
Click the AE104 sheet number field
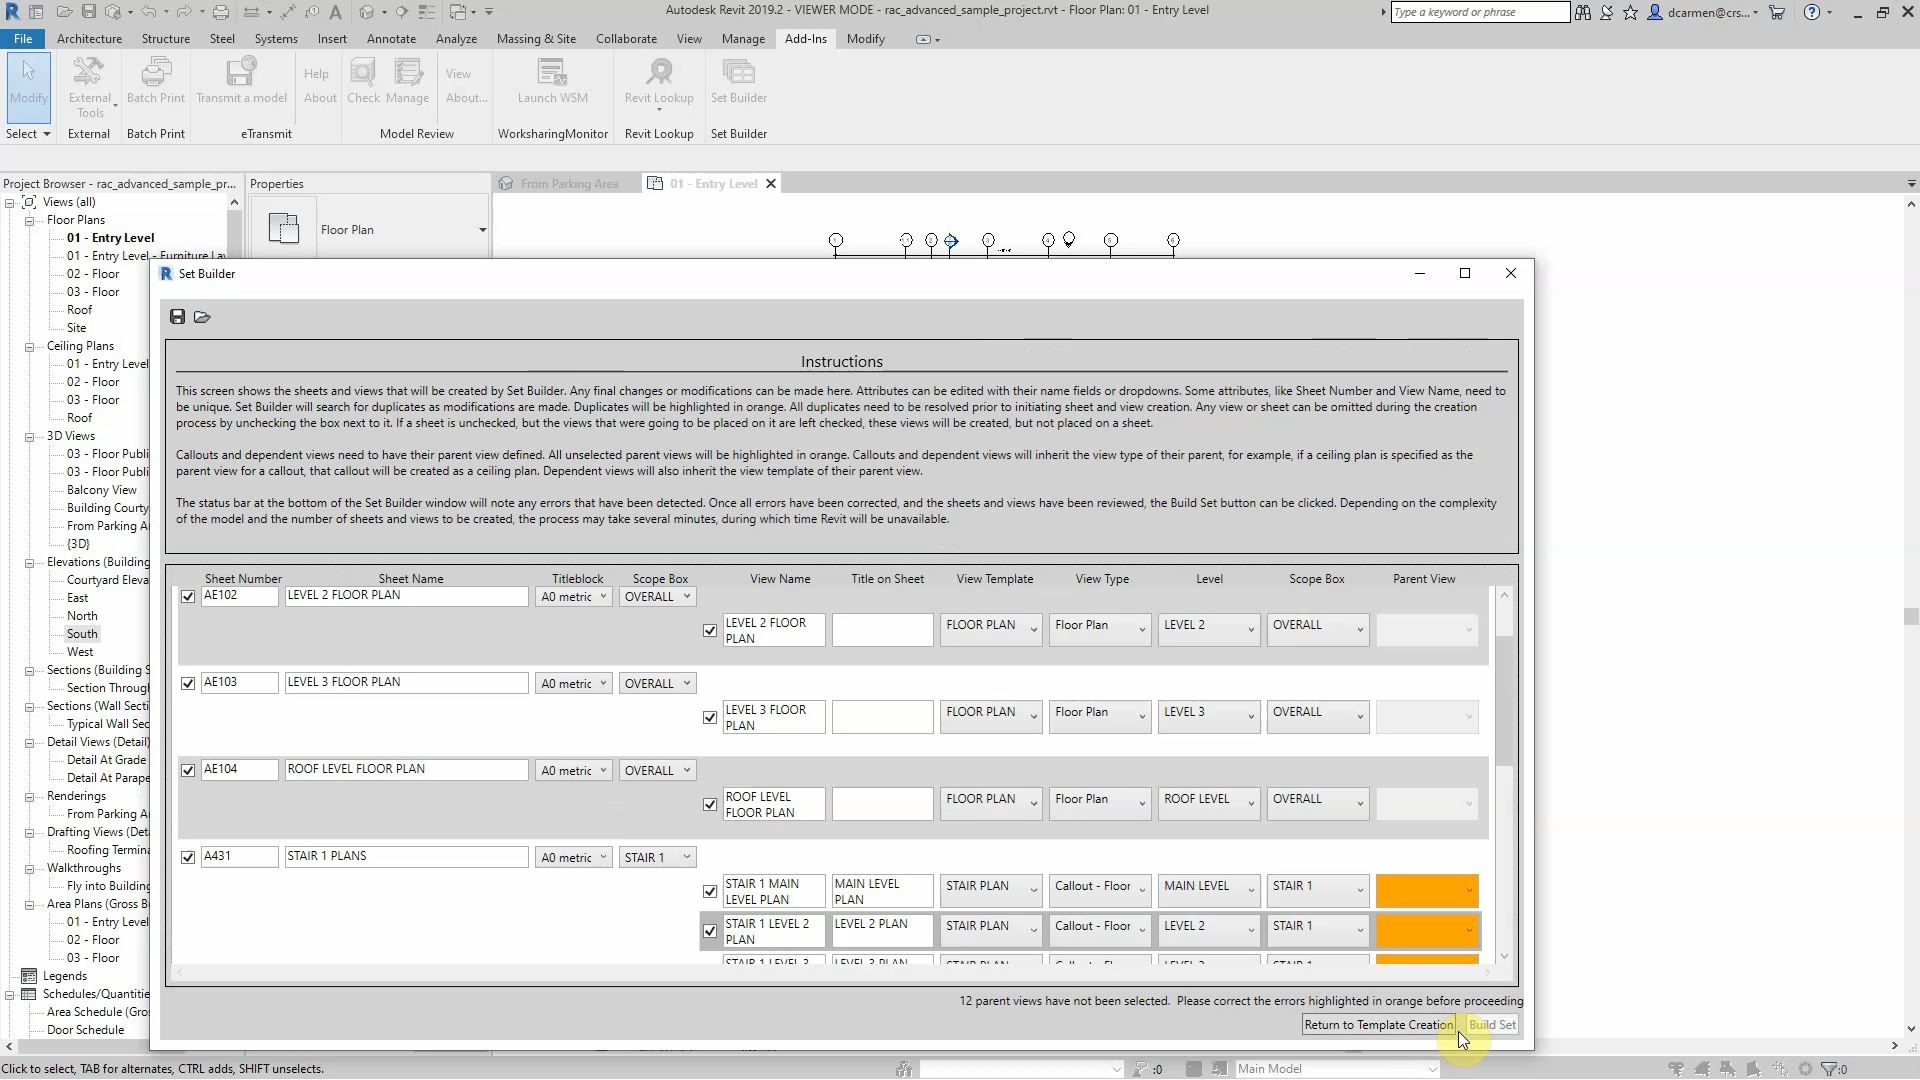(x=239, y=770)
